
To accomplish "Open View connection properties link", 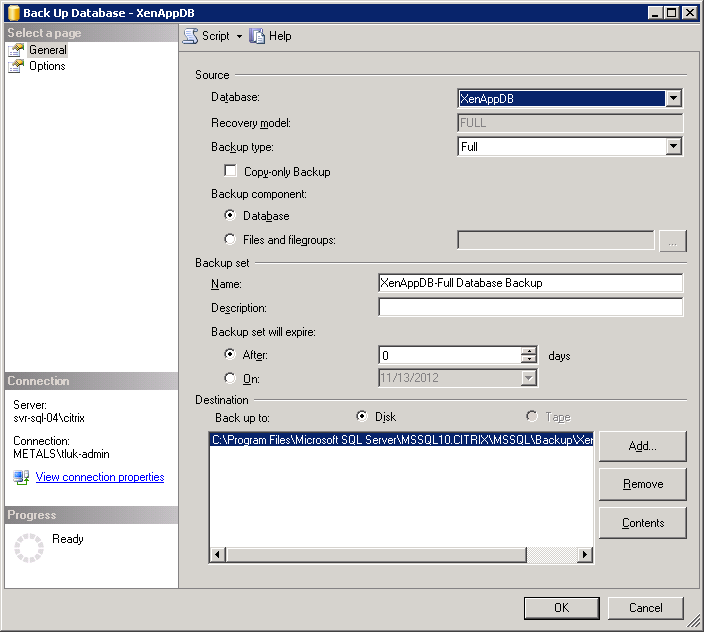I will pos(100,477).
